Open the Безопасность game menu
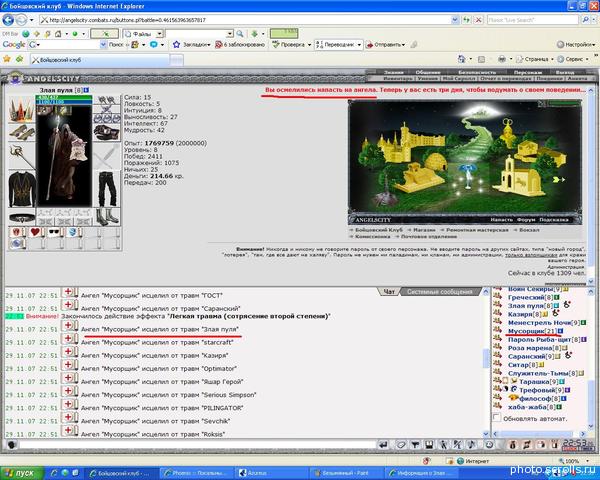This screenshot has height=480, width=600. pos(477,72)
